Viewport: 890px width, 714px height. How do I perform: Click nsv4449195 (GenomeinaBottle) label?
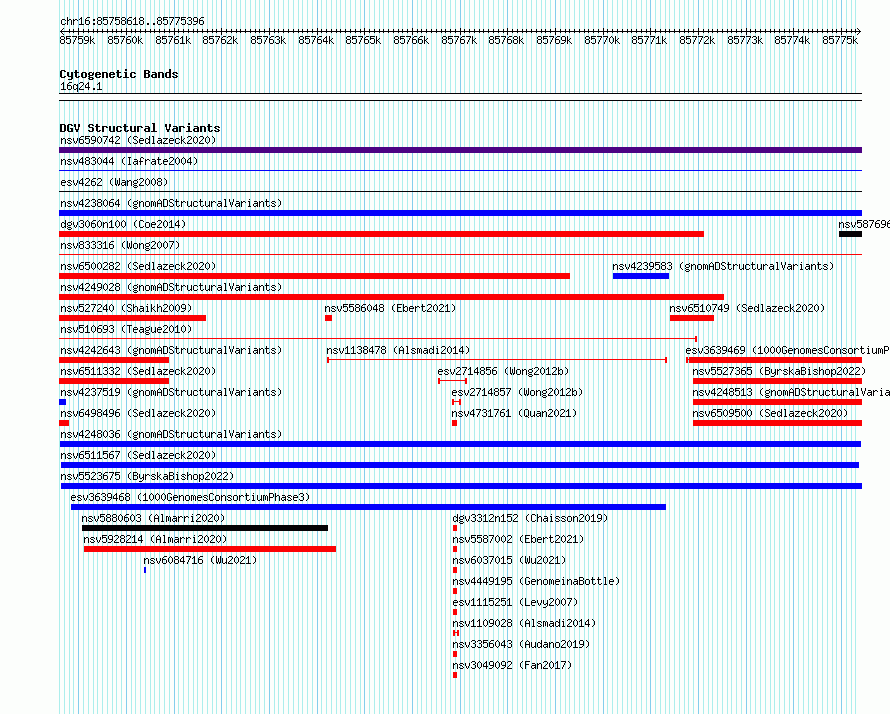pos(536,581)
